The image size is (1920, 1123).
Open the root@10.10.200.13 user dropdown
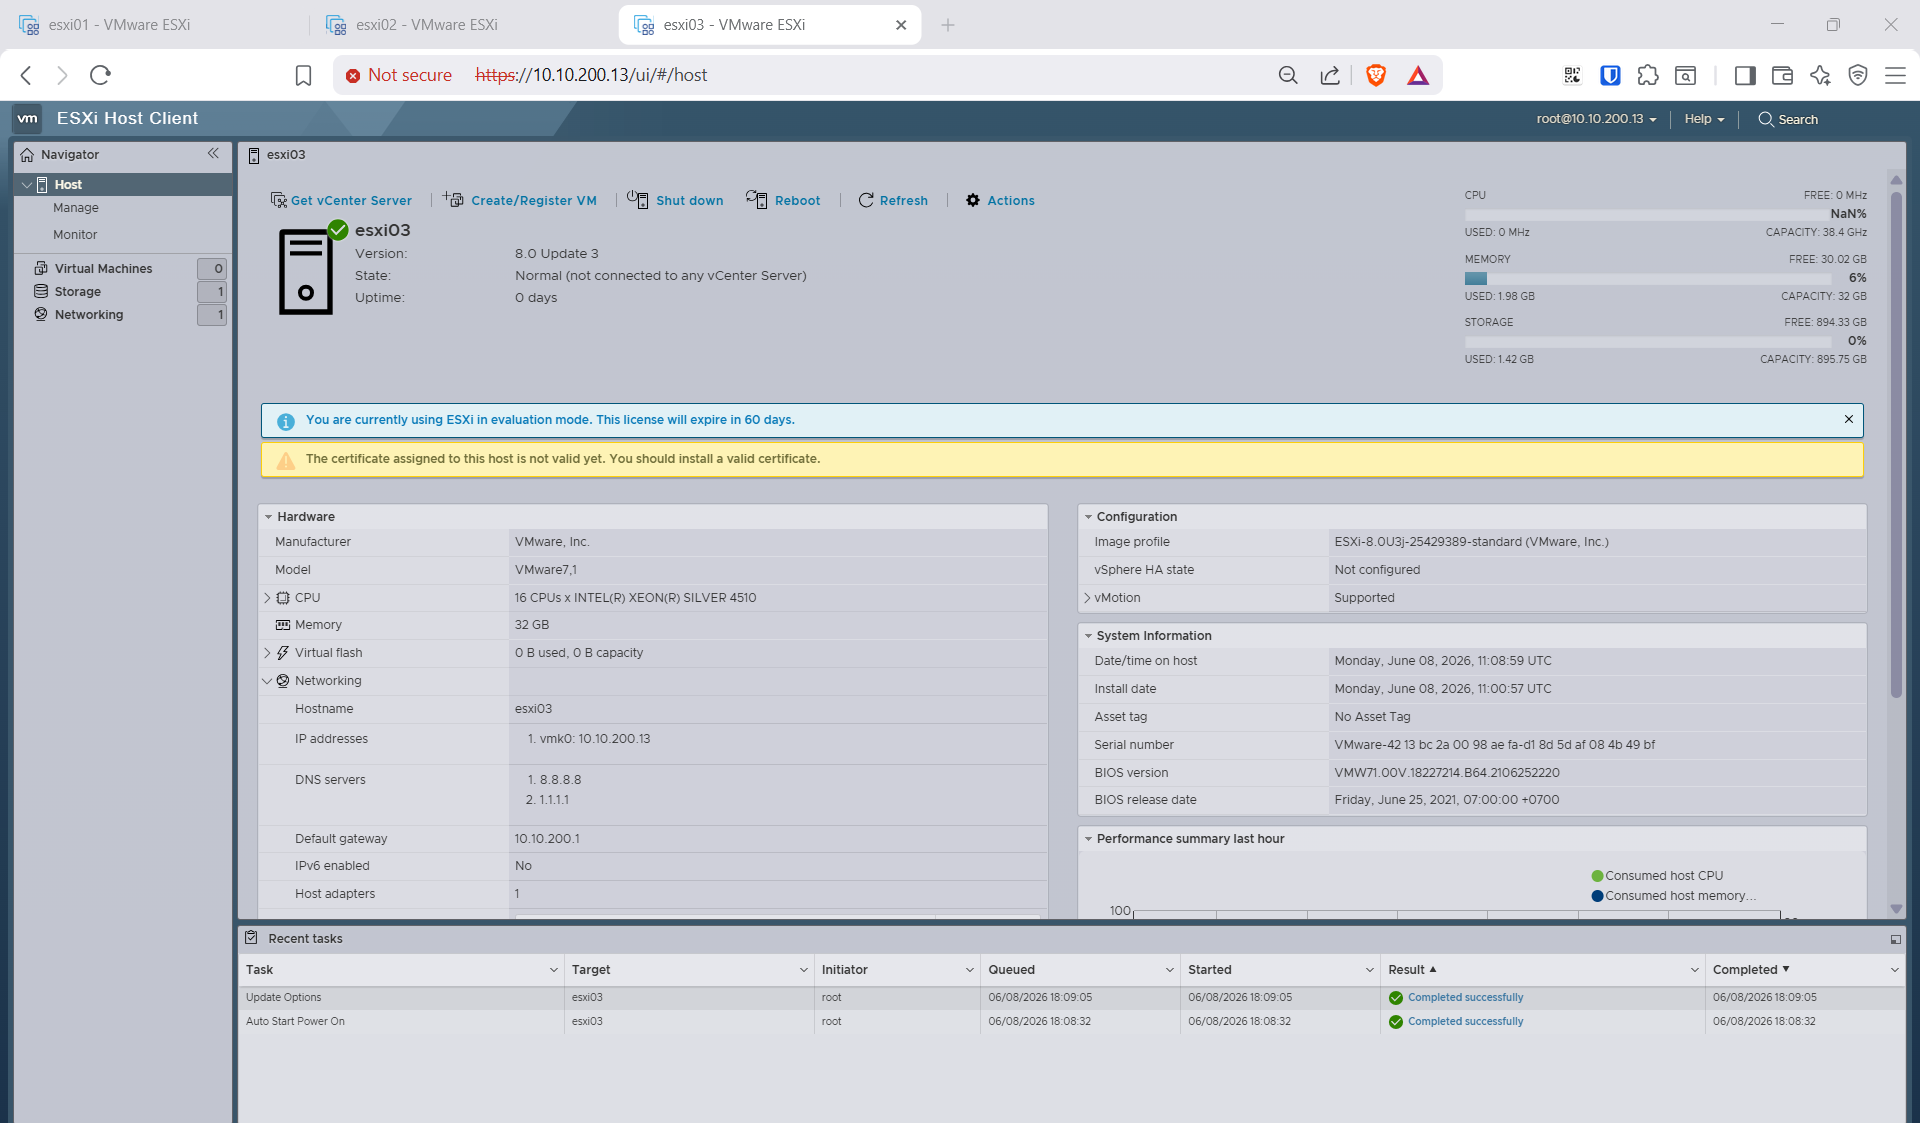click(1596, 119)
